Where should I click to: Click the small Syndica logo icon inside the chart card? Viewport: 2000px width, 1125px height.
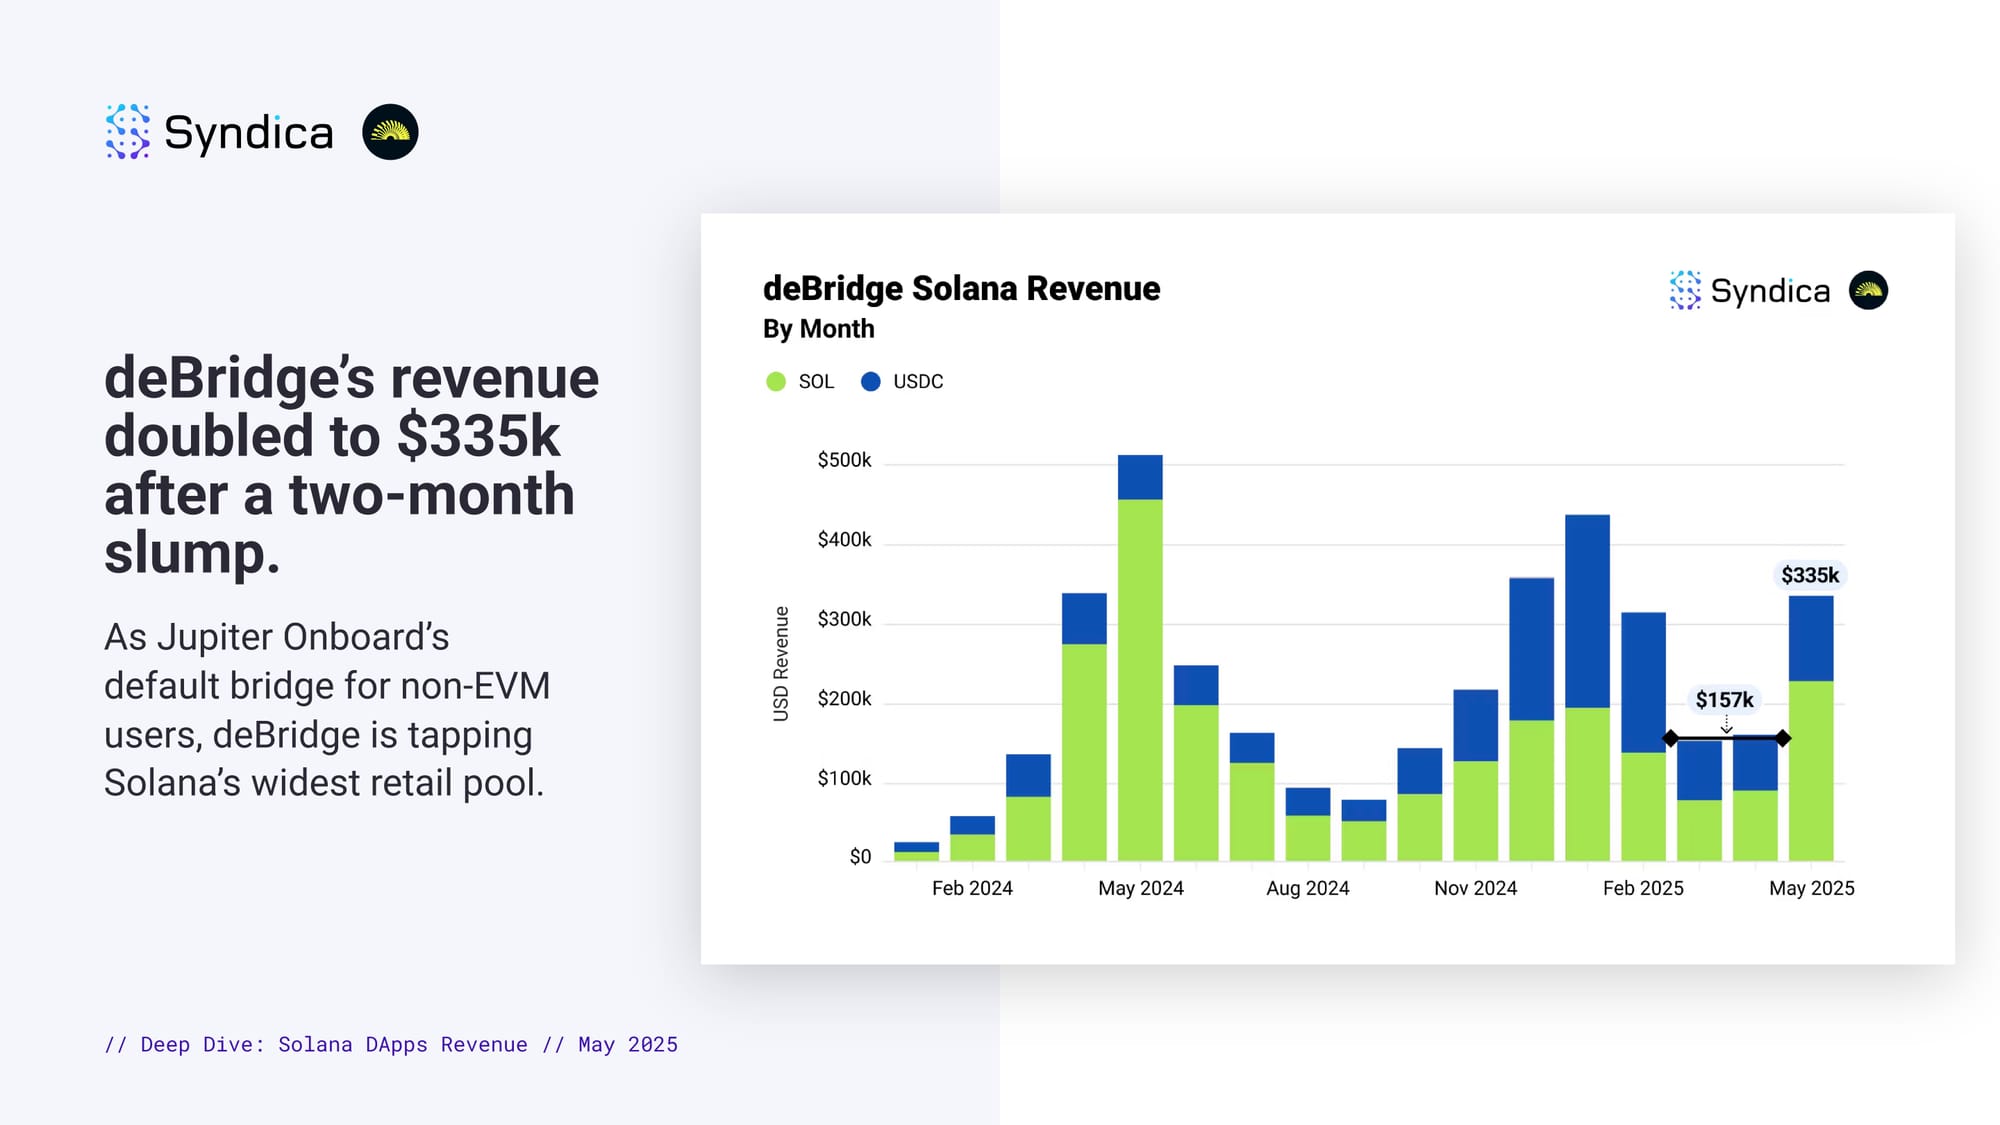[1685, 290]
